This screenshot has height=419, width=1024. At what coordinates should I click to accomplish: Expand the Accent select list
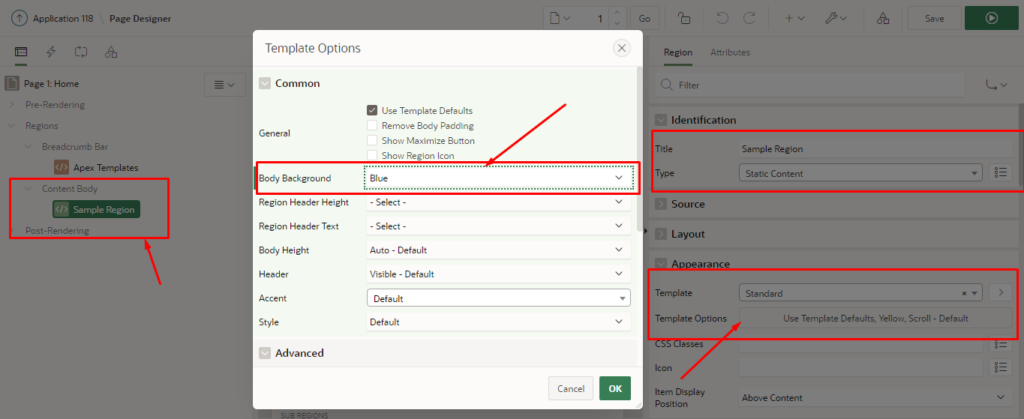[x=498, y=298]
